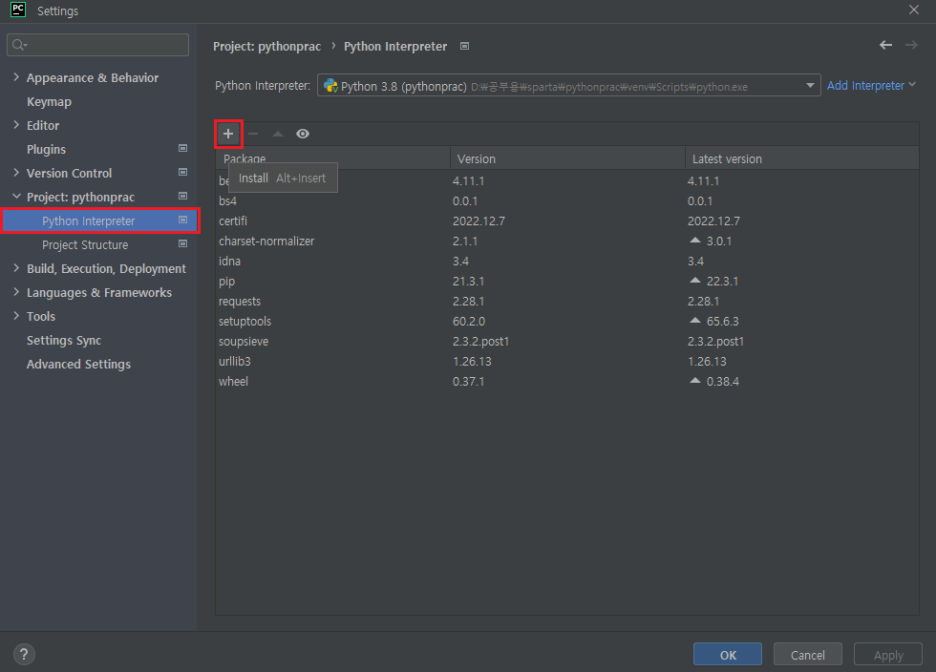
Task: Click the project-scope icon next to Project Structure
Action: click(x=183, y=243)
